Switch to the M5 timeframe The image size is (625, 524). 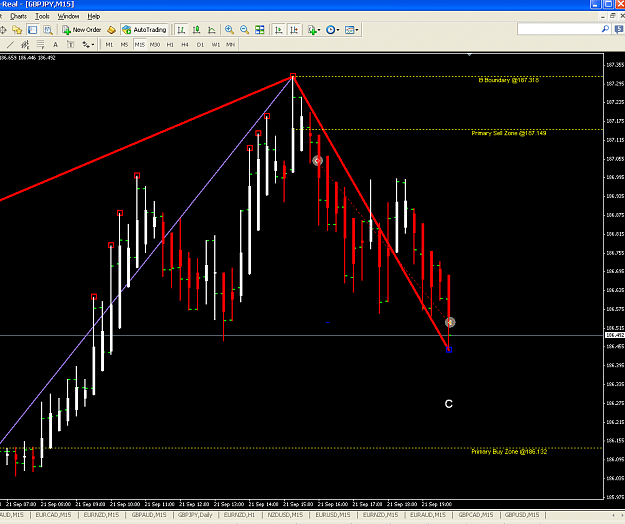pos(124,45)
